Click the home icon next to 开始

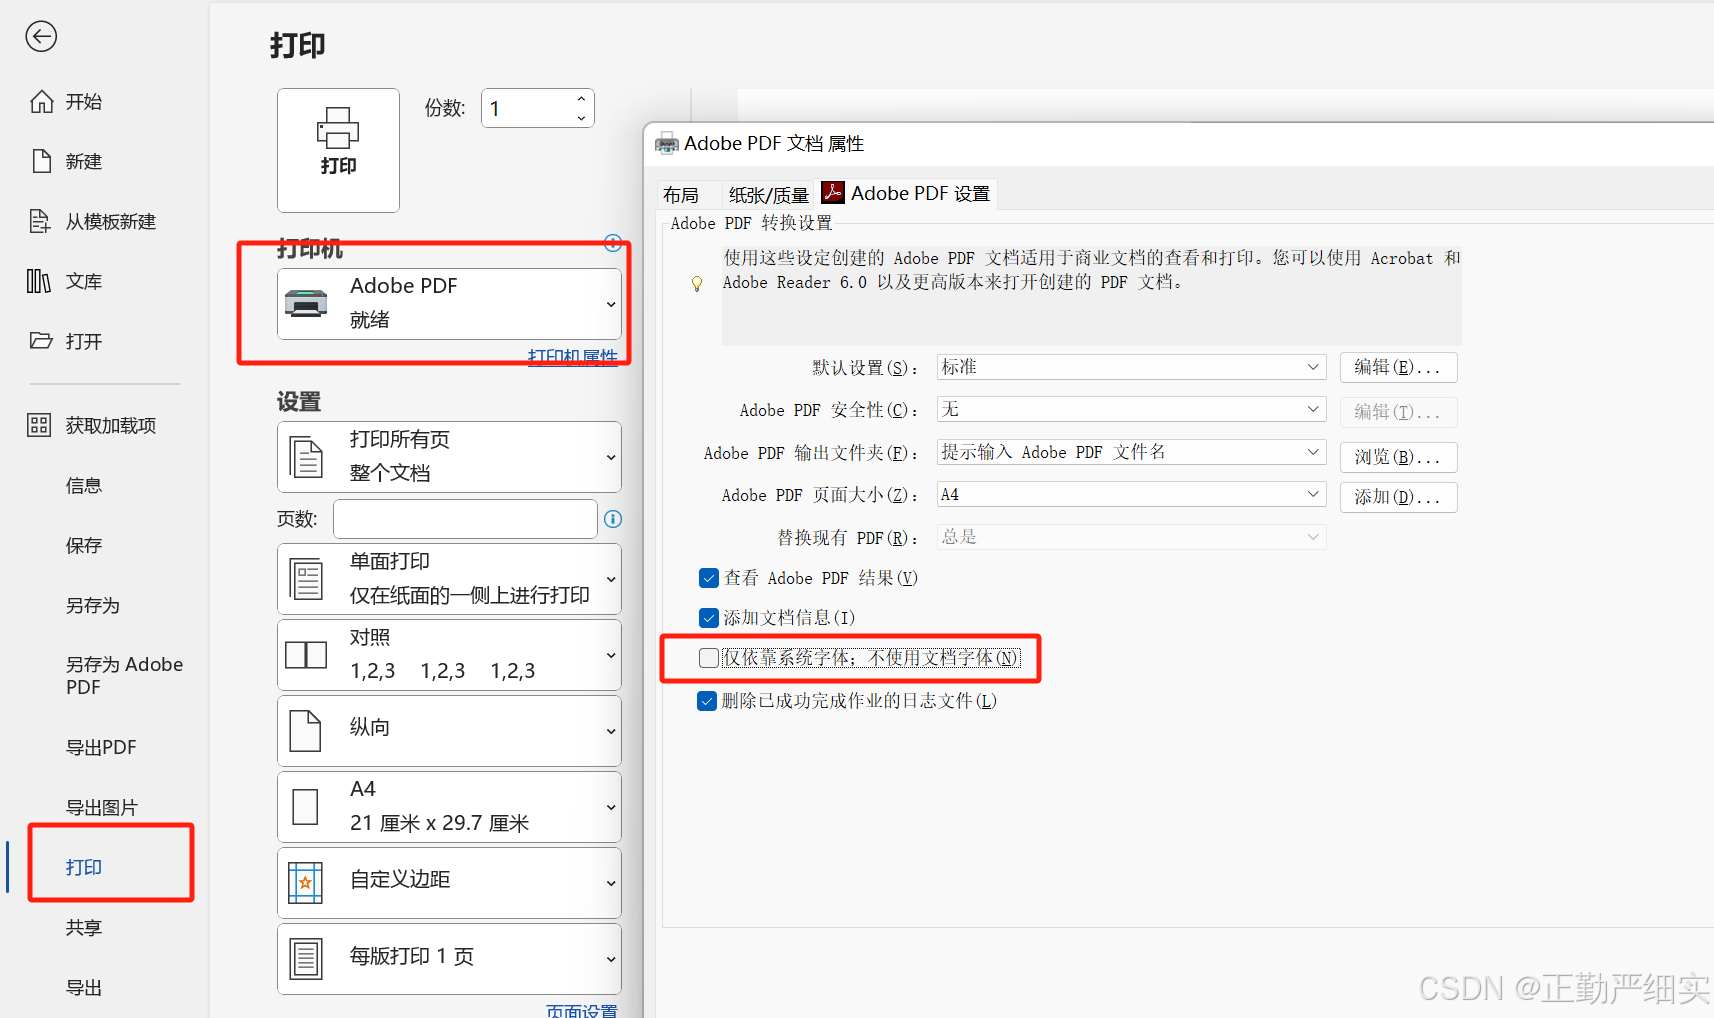tap(41, 101)
